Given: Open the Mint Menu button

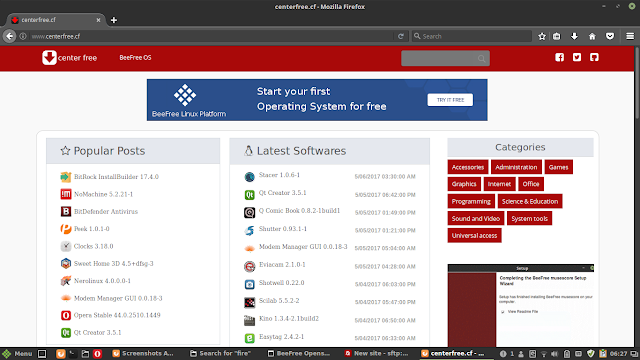Looking at the screenshot, I should click(x=18, y=354).
